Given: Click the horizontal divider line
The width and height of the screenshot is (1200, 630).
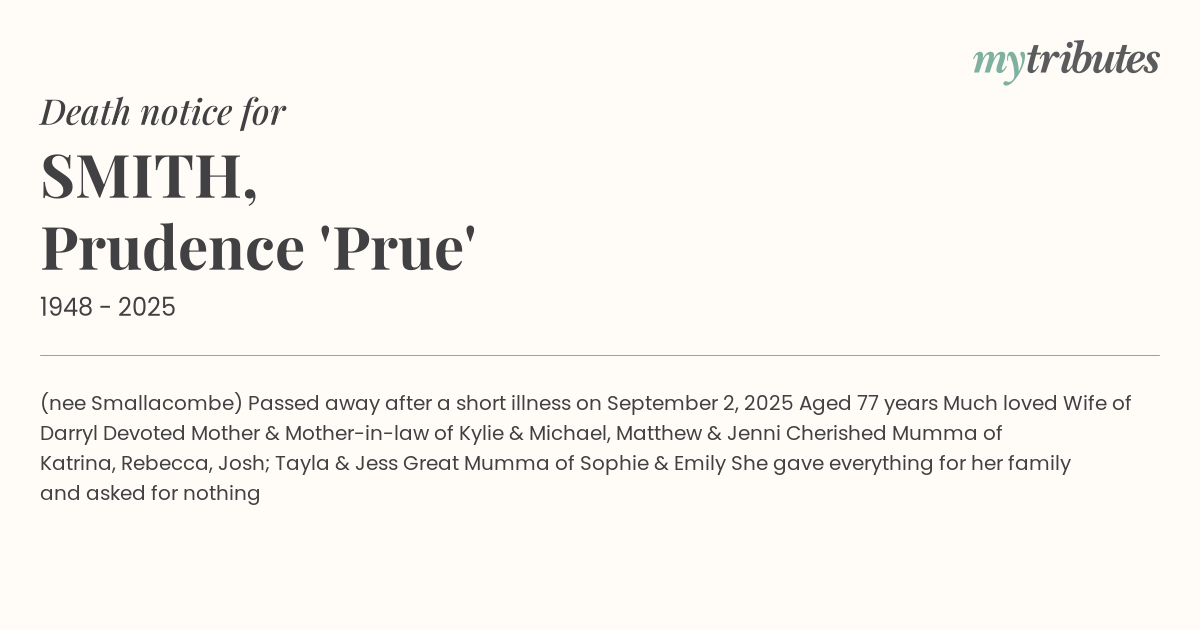Looking at the screenshot, I should point(600,355).
